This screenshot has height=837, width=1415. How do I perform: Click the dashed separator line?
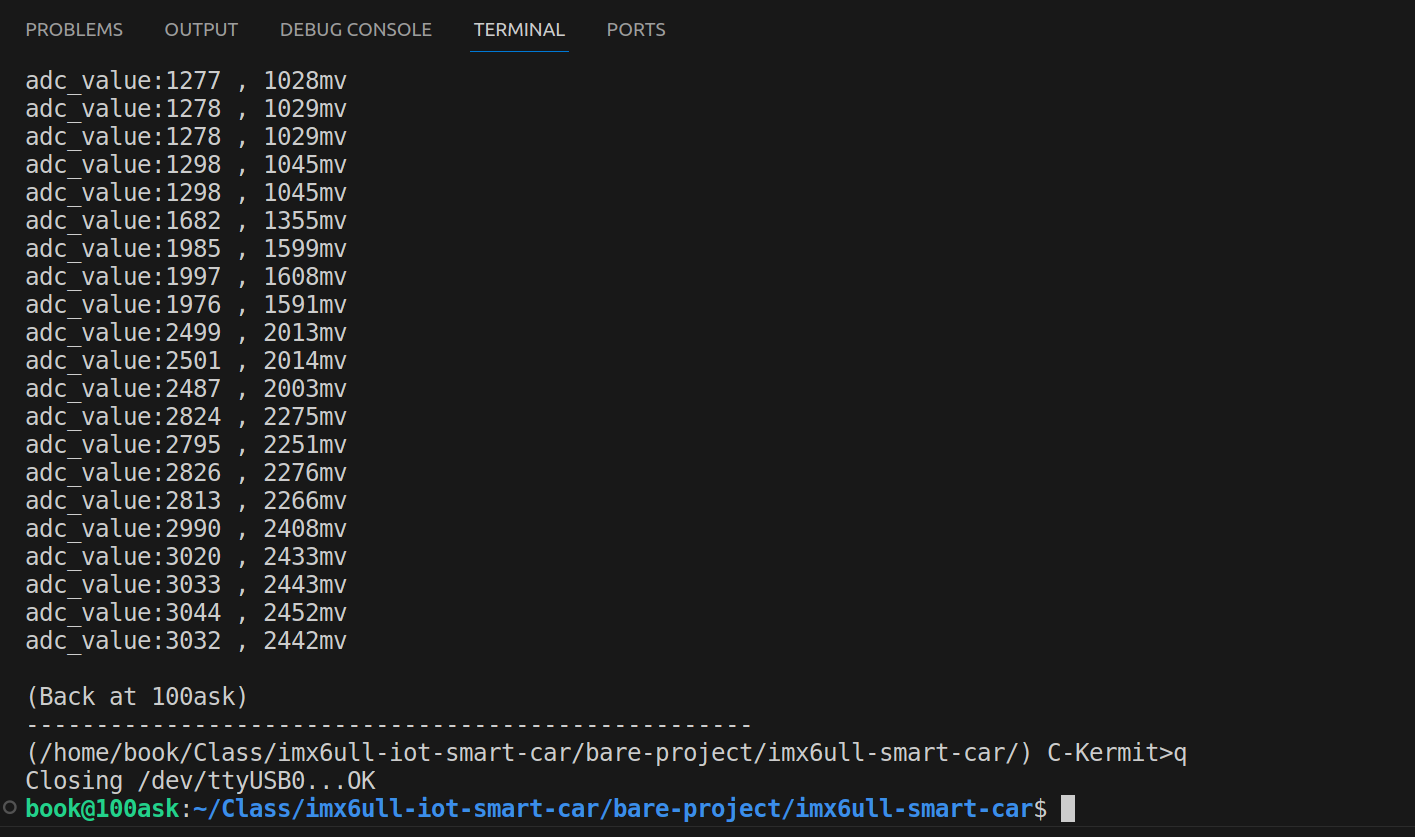point(389,725)
